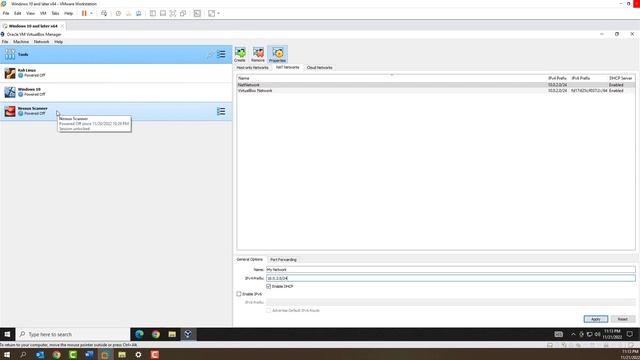Open the guest Windows Start menu
The width and height of the screenshot is (640, 360).
7,334
